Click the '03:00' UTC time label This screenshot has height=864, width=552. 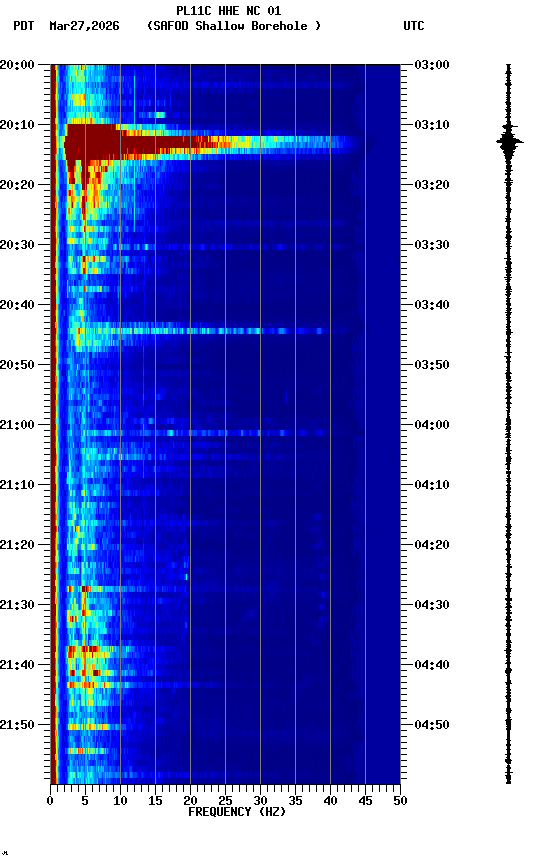432,65
